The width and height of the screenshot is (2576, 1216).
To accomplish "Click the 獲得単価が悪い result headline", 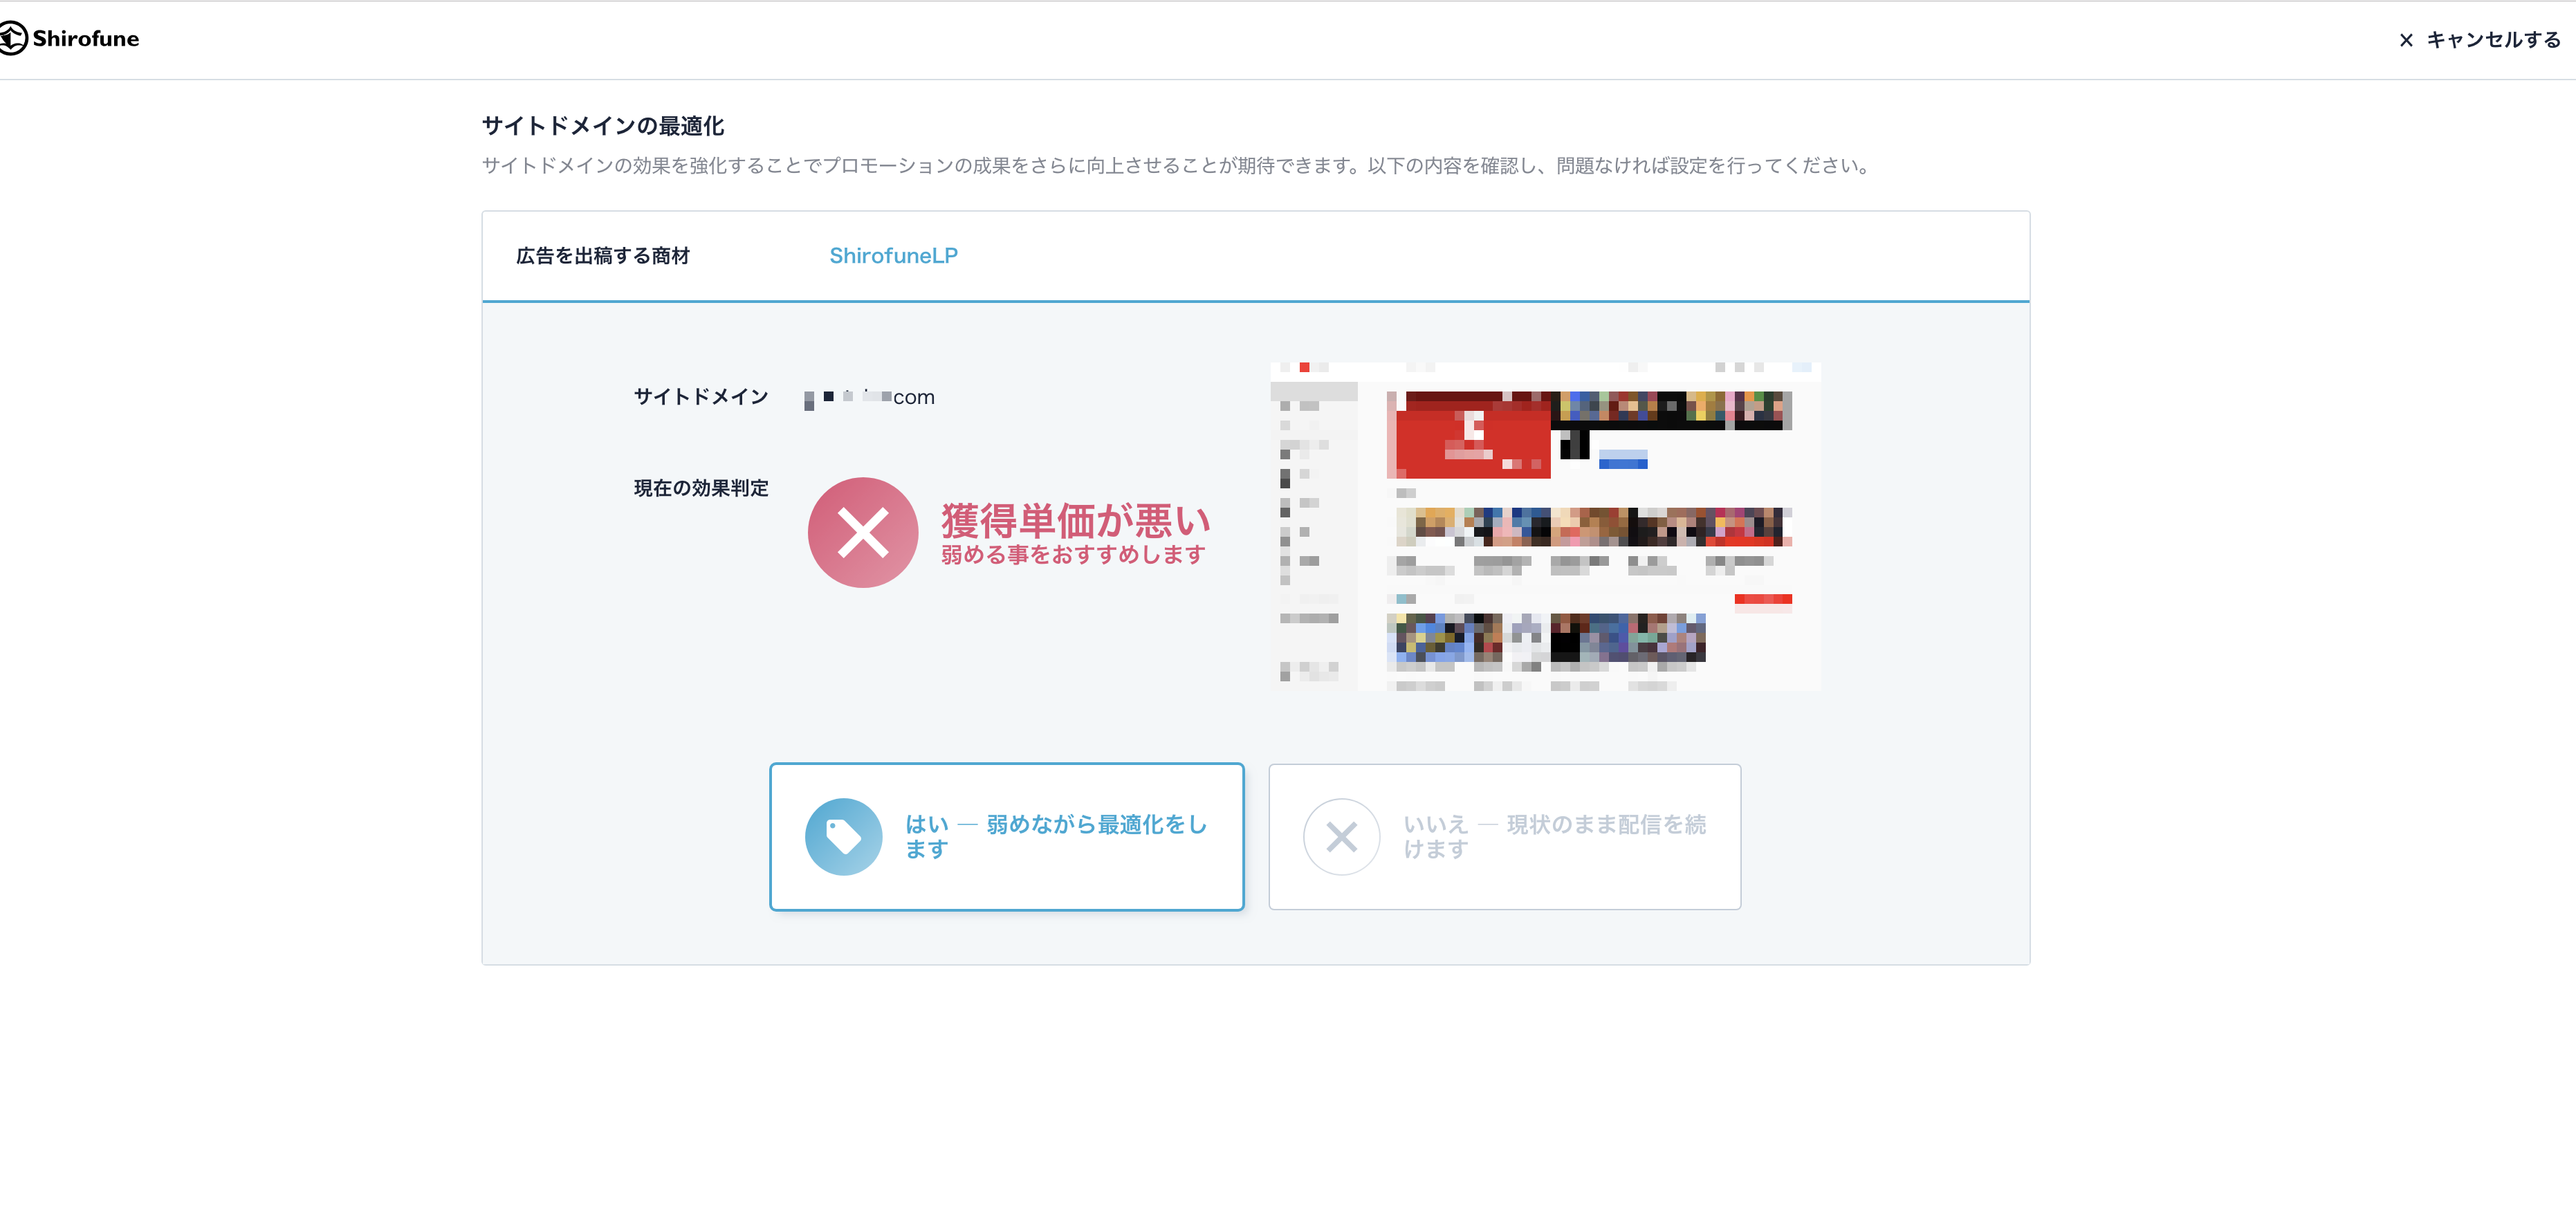I will point(1076,520).
